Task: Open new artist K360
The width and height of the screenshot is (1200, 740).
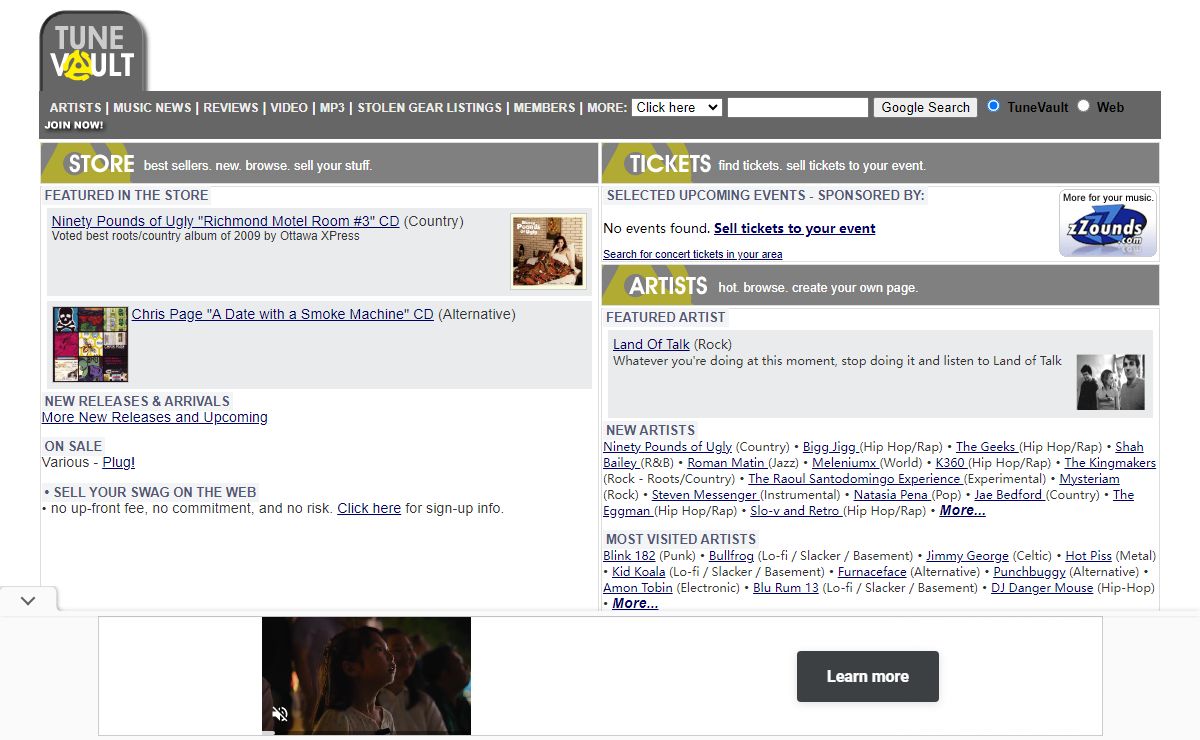Action: pos(951,463)
